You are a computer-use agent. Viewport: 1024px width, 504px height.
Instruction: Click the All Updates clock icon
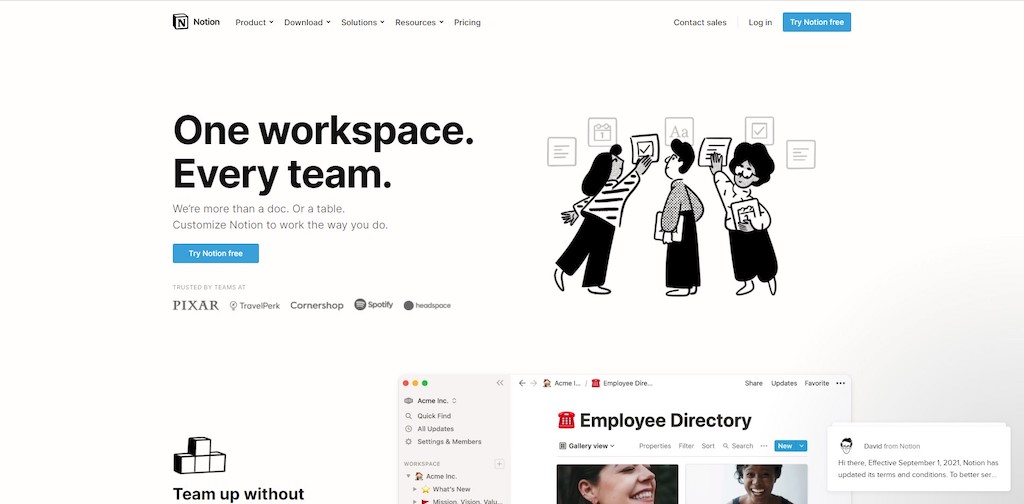pyautogui.click(x=409, y=429)
